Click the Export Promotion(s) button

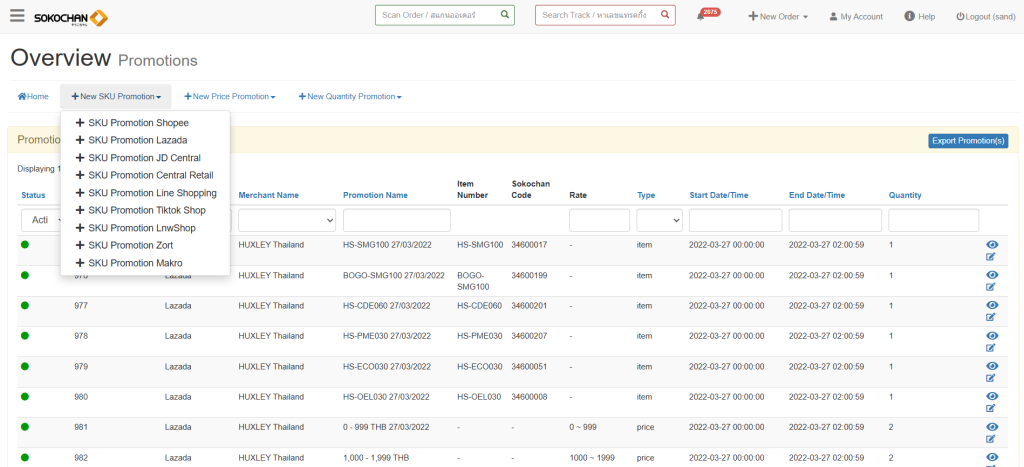(967, 141)
